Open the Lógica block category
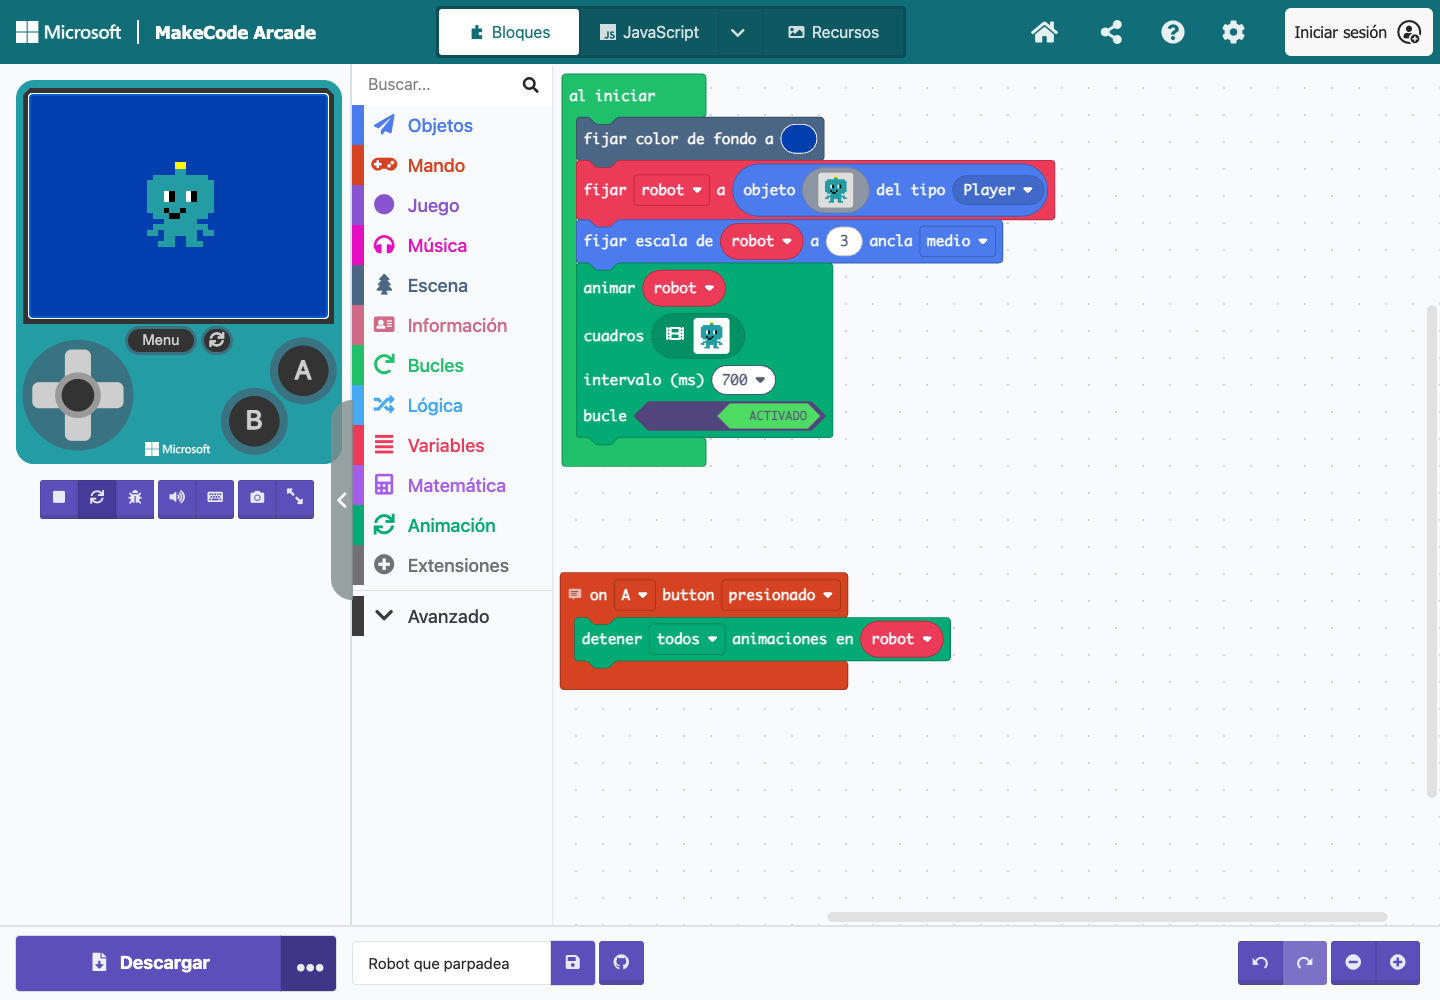1440x1000 pixels. [452, 405]
